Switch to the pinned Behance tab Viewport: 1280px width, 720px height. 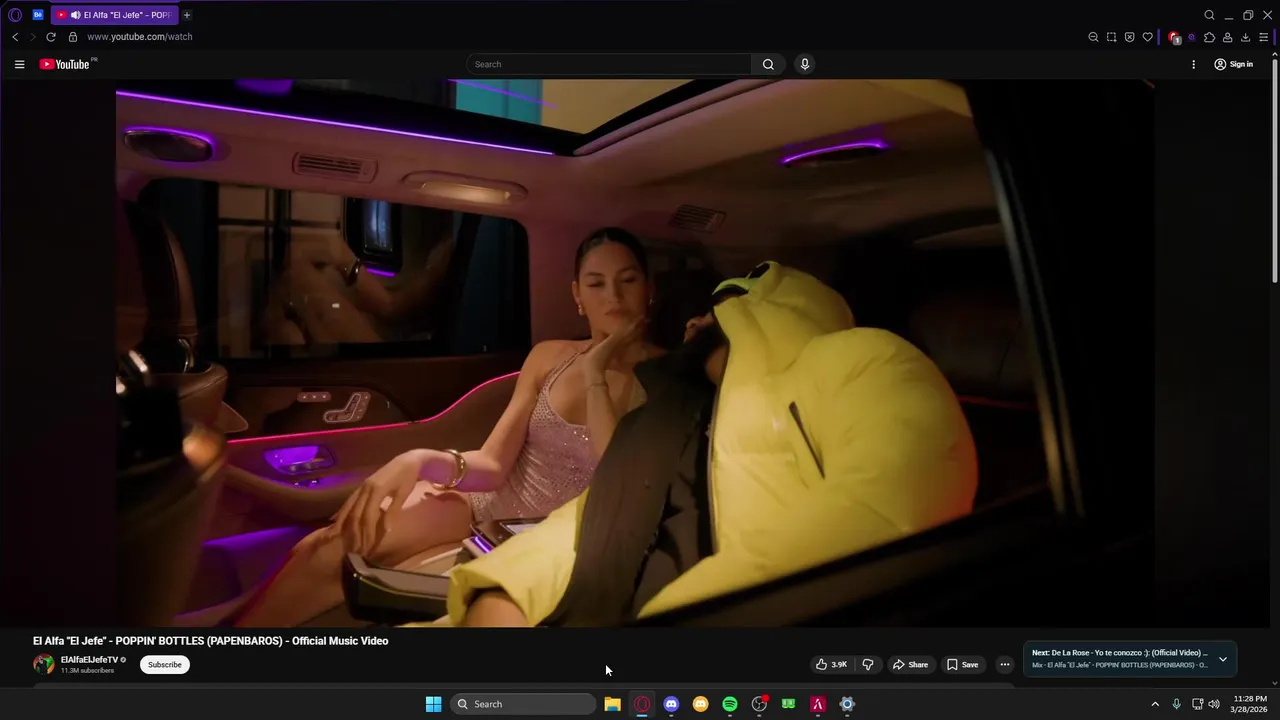[x=38, y=15]
